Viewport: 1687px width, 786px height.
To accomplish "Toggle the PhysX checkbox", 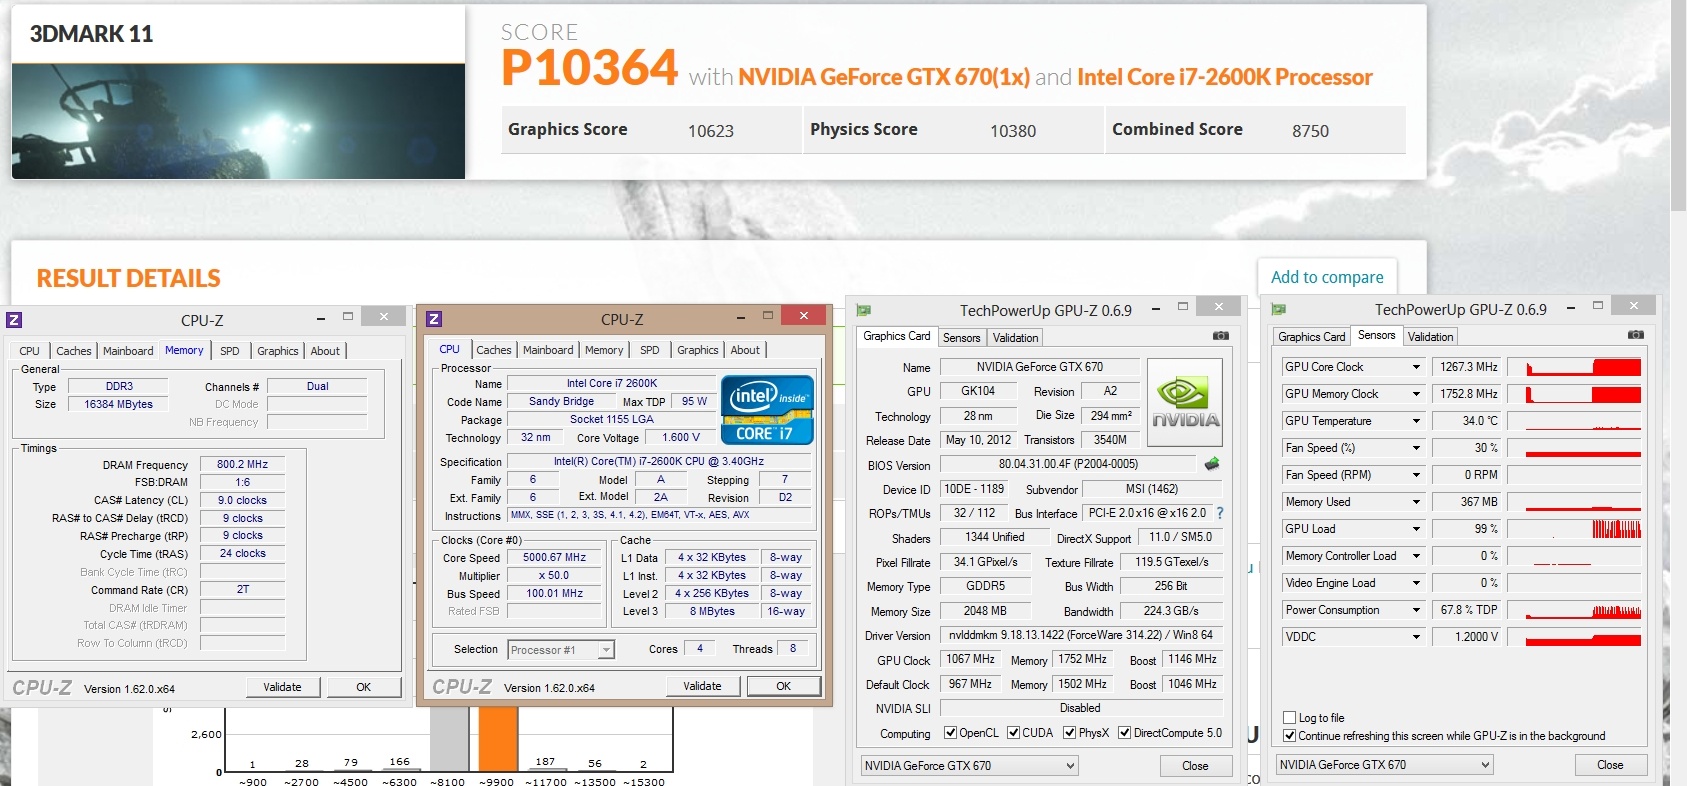I will point(1070,733).
